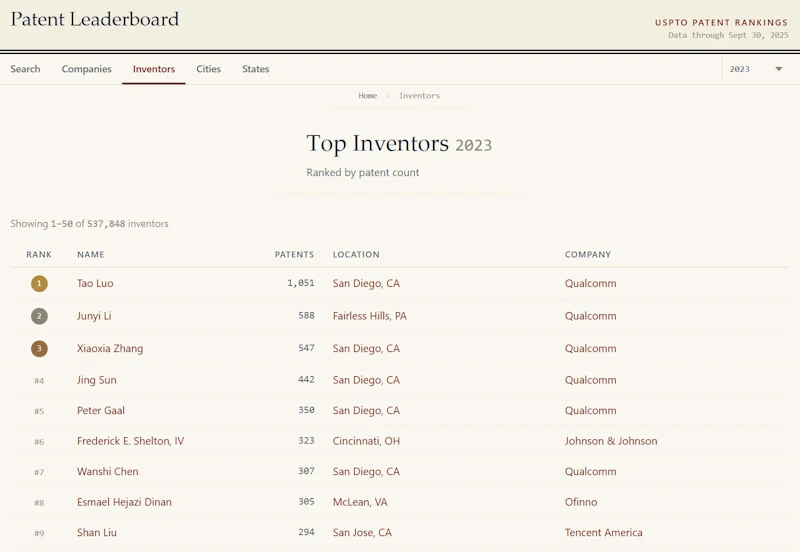Open Johnson & Johnson company page
Screen dimensions: 800x552
pyautogui.click(x=611, y=441)
